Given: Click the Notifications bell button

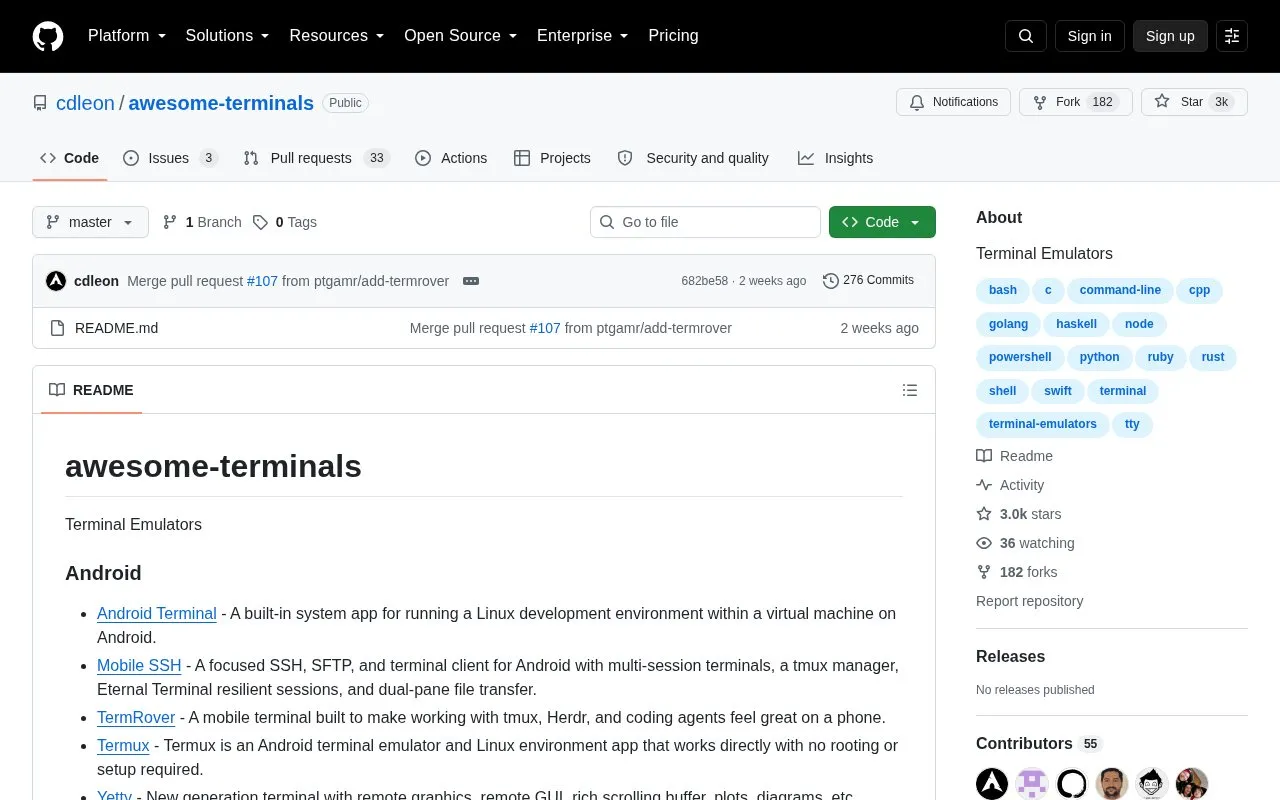Looking at the screenshot, I should click(x=954, y=102).
